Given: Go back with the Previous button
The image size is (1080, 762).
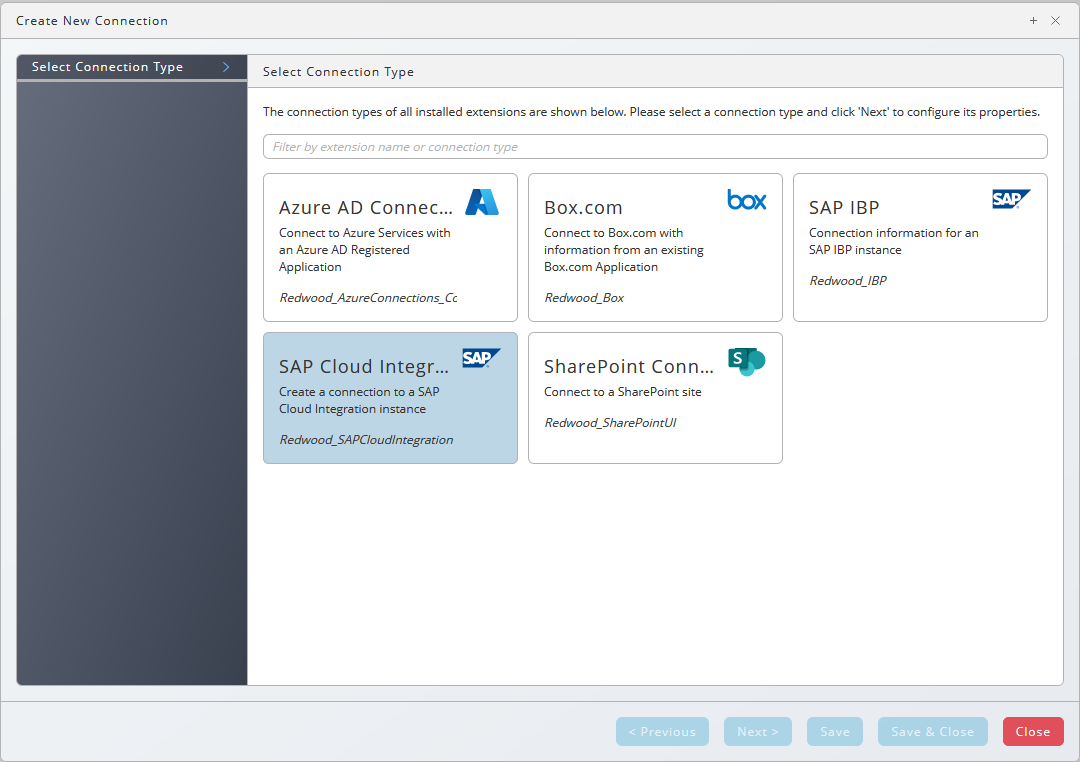Looking at the screenshot, I should pyautogui.click(x=662, y=732).
